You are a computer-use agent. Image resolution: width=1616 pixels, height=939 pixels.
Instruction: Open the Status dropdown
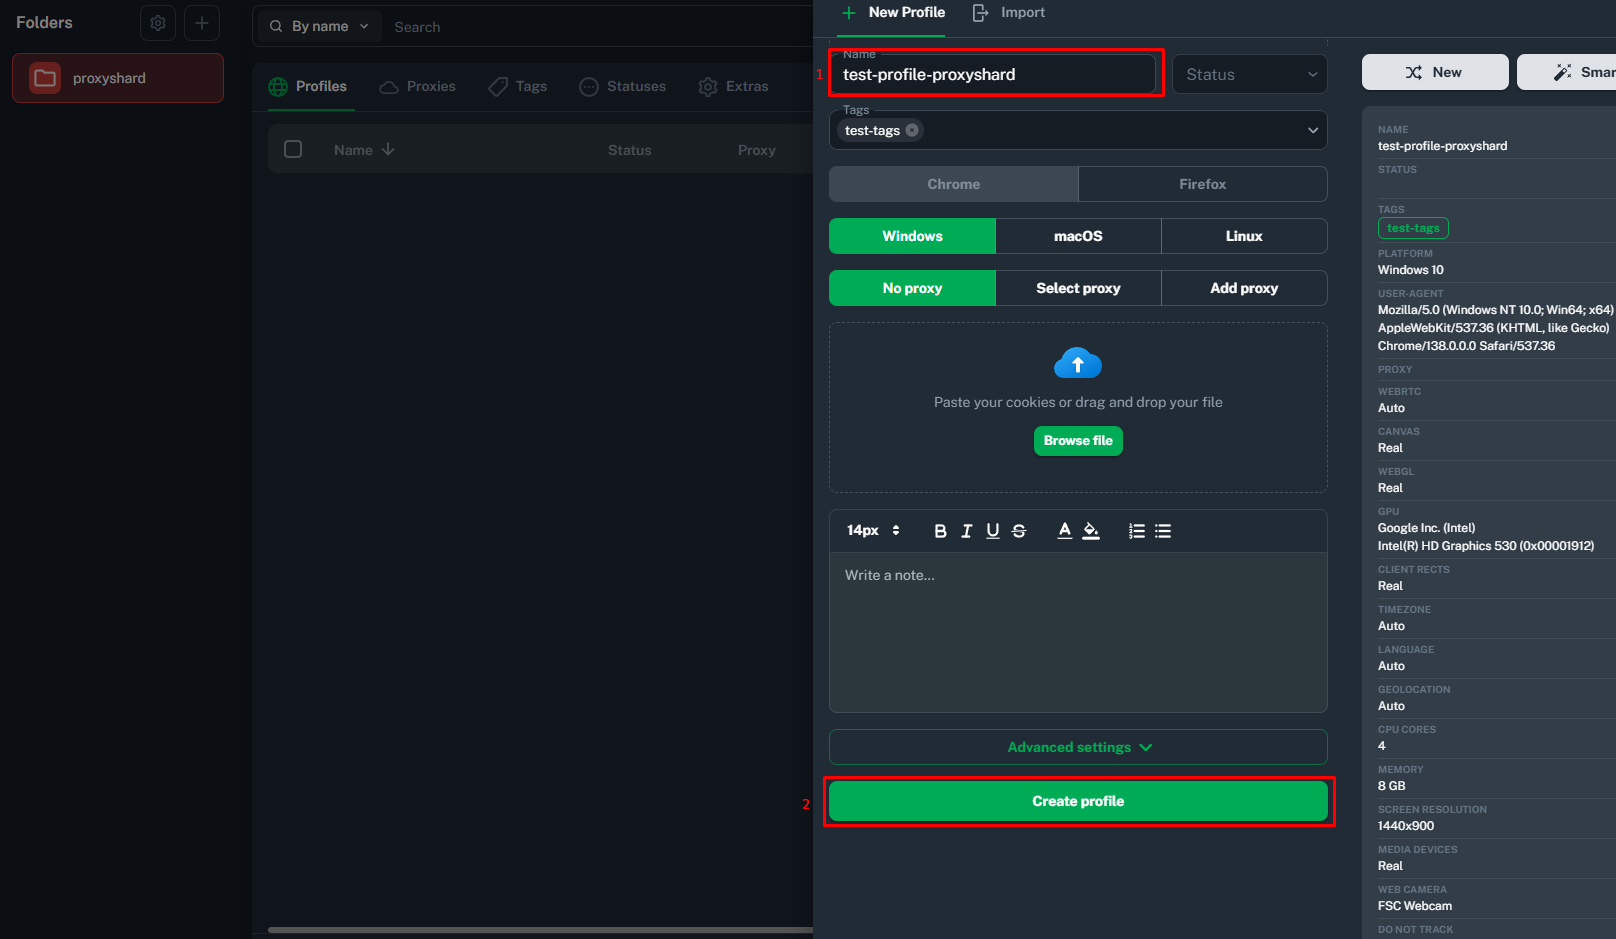1249,75
